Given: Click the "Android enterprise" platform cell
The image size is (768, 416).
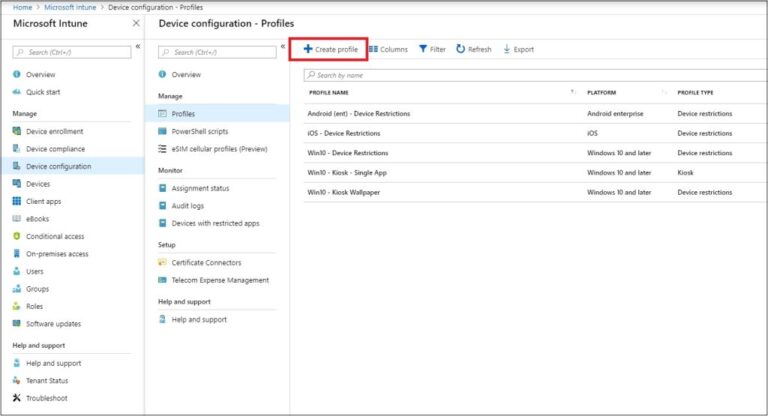Looking at the screenshot, I should coord(615,114).
